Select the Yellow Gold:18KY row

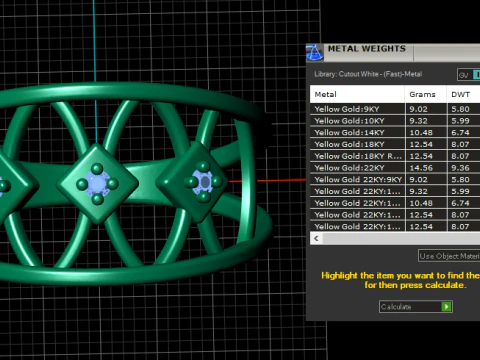(395, 144)
